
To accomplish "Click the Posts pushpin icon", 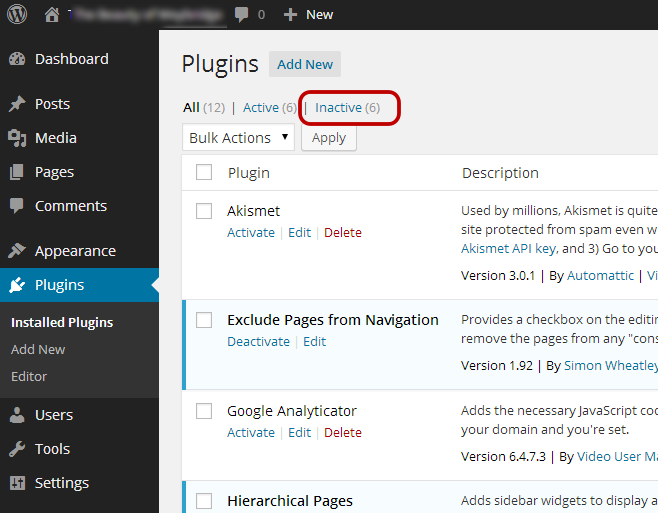I will point(17,104).
